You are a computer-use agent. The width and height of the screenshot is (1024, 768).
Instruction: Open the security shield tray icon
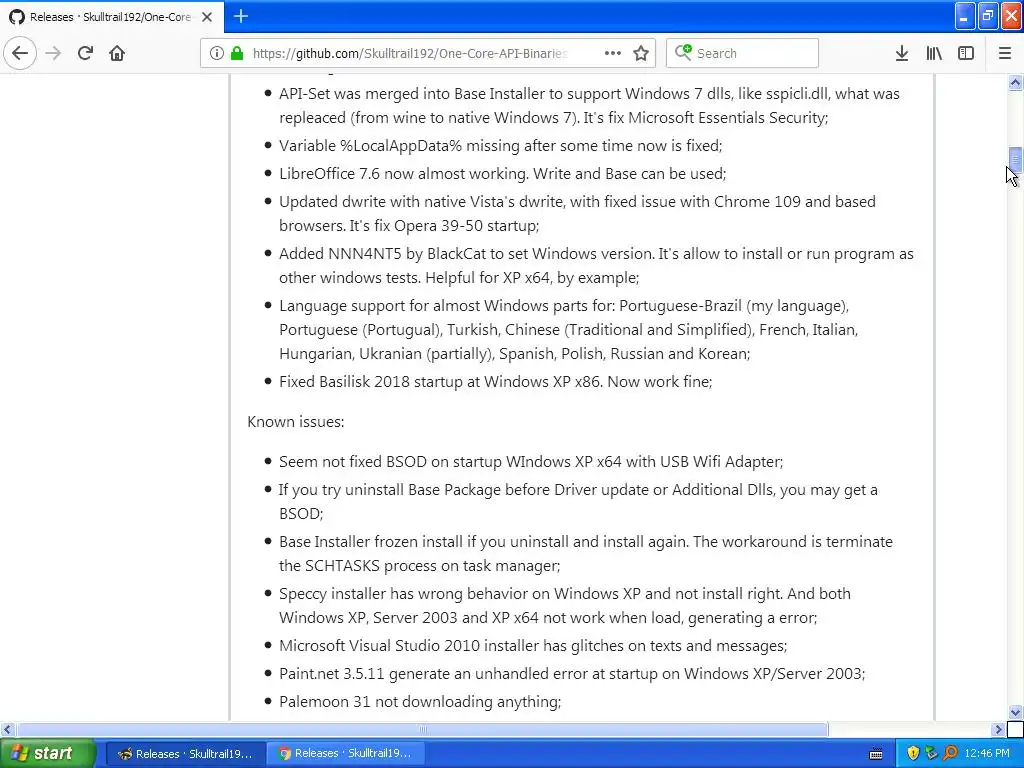[x=913, y=753]
